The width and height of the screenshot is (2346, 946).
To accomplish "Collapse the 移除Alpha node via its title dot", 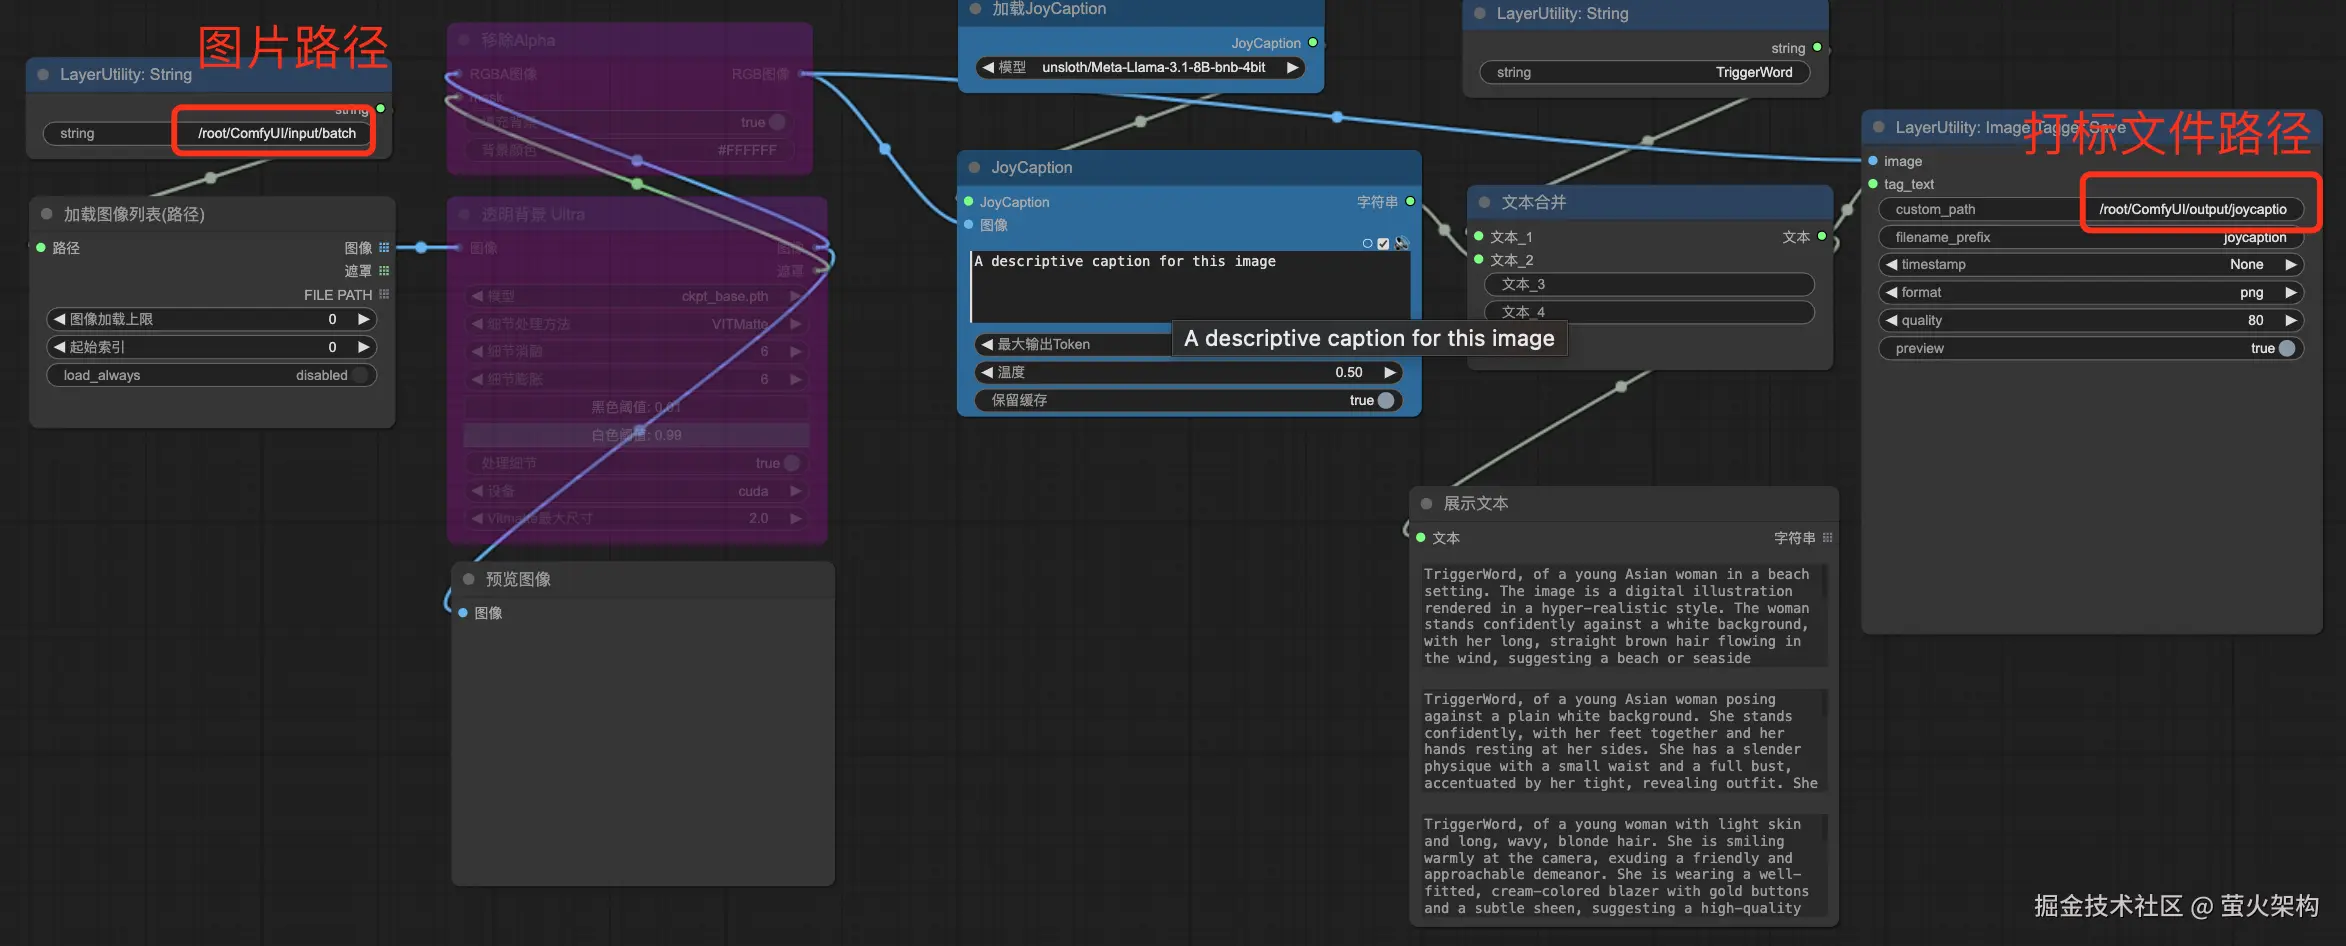I will pos(465,40).
